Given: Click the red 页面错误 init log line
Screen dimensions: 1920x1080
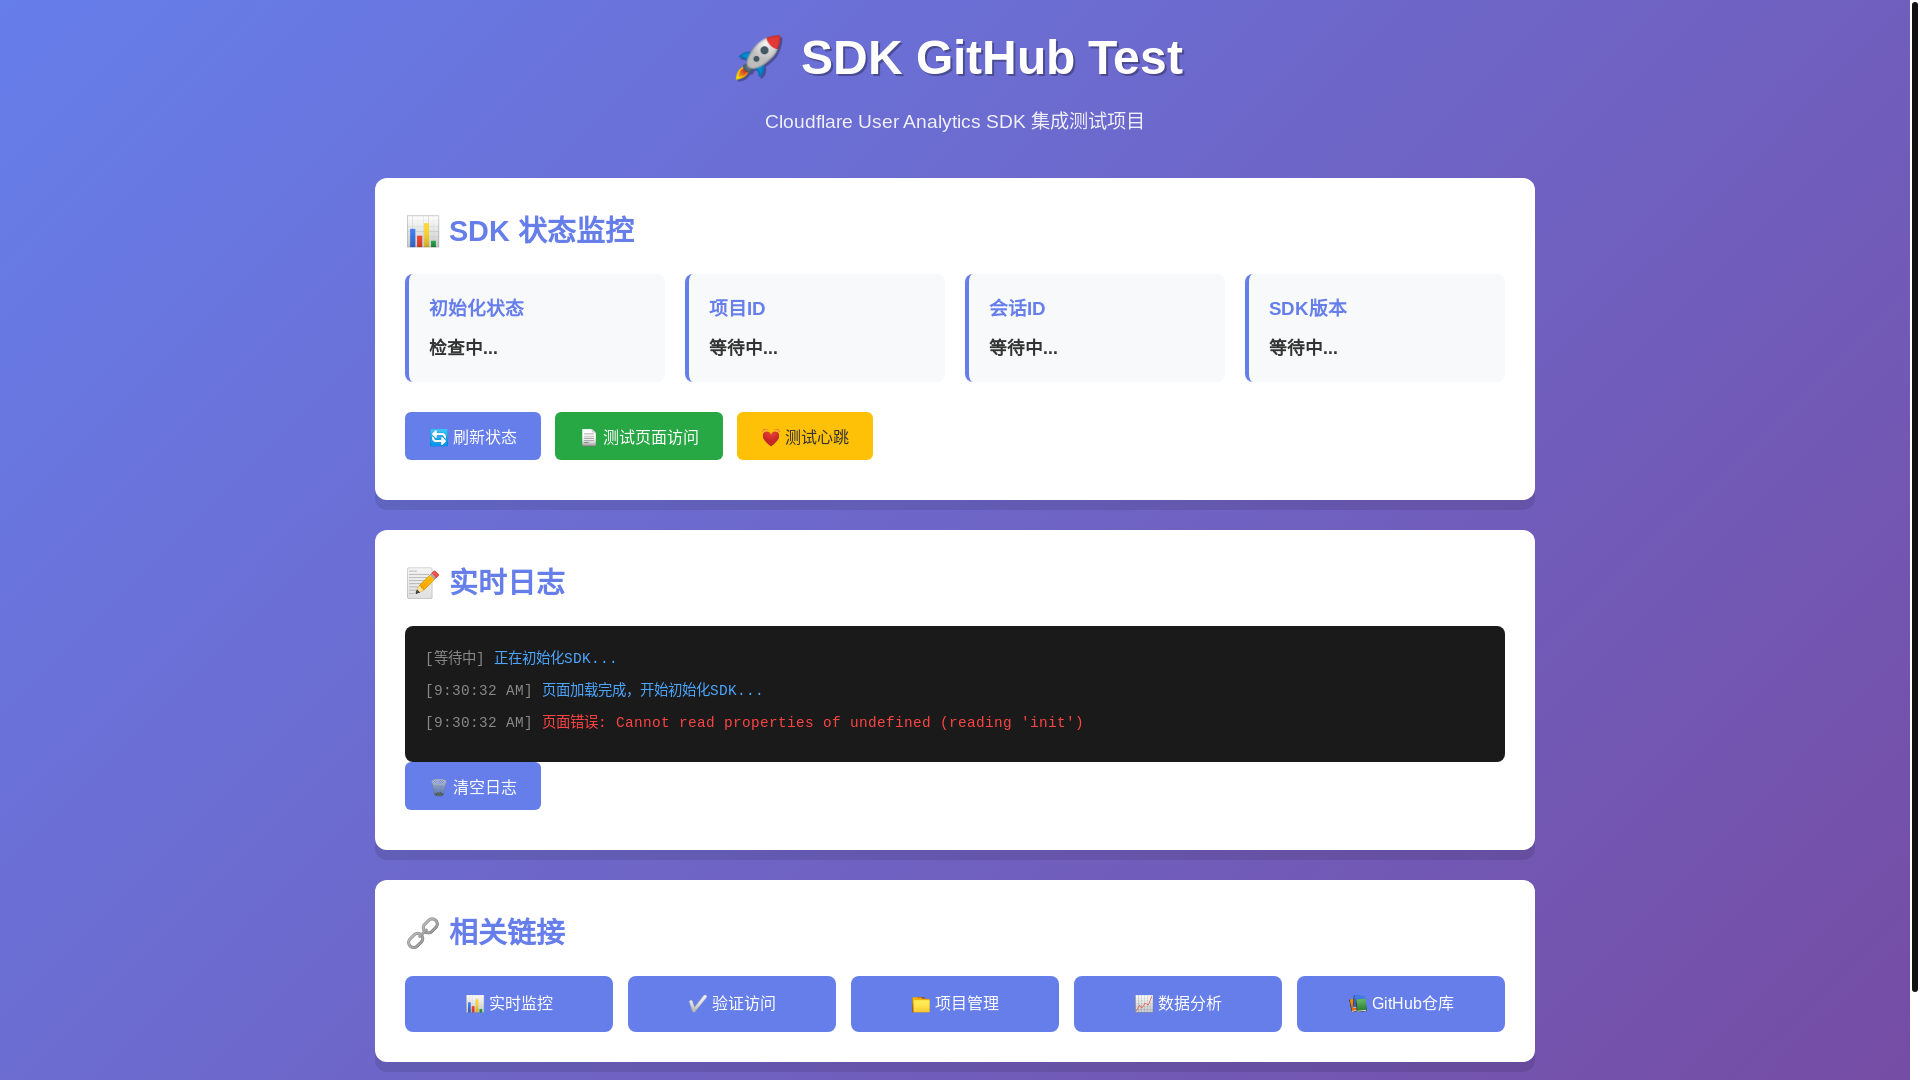Looking at the screenshot, I should pos(754,723).
